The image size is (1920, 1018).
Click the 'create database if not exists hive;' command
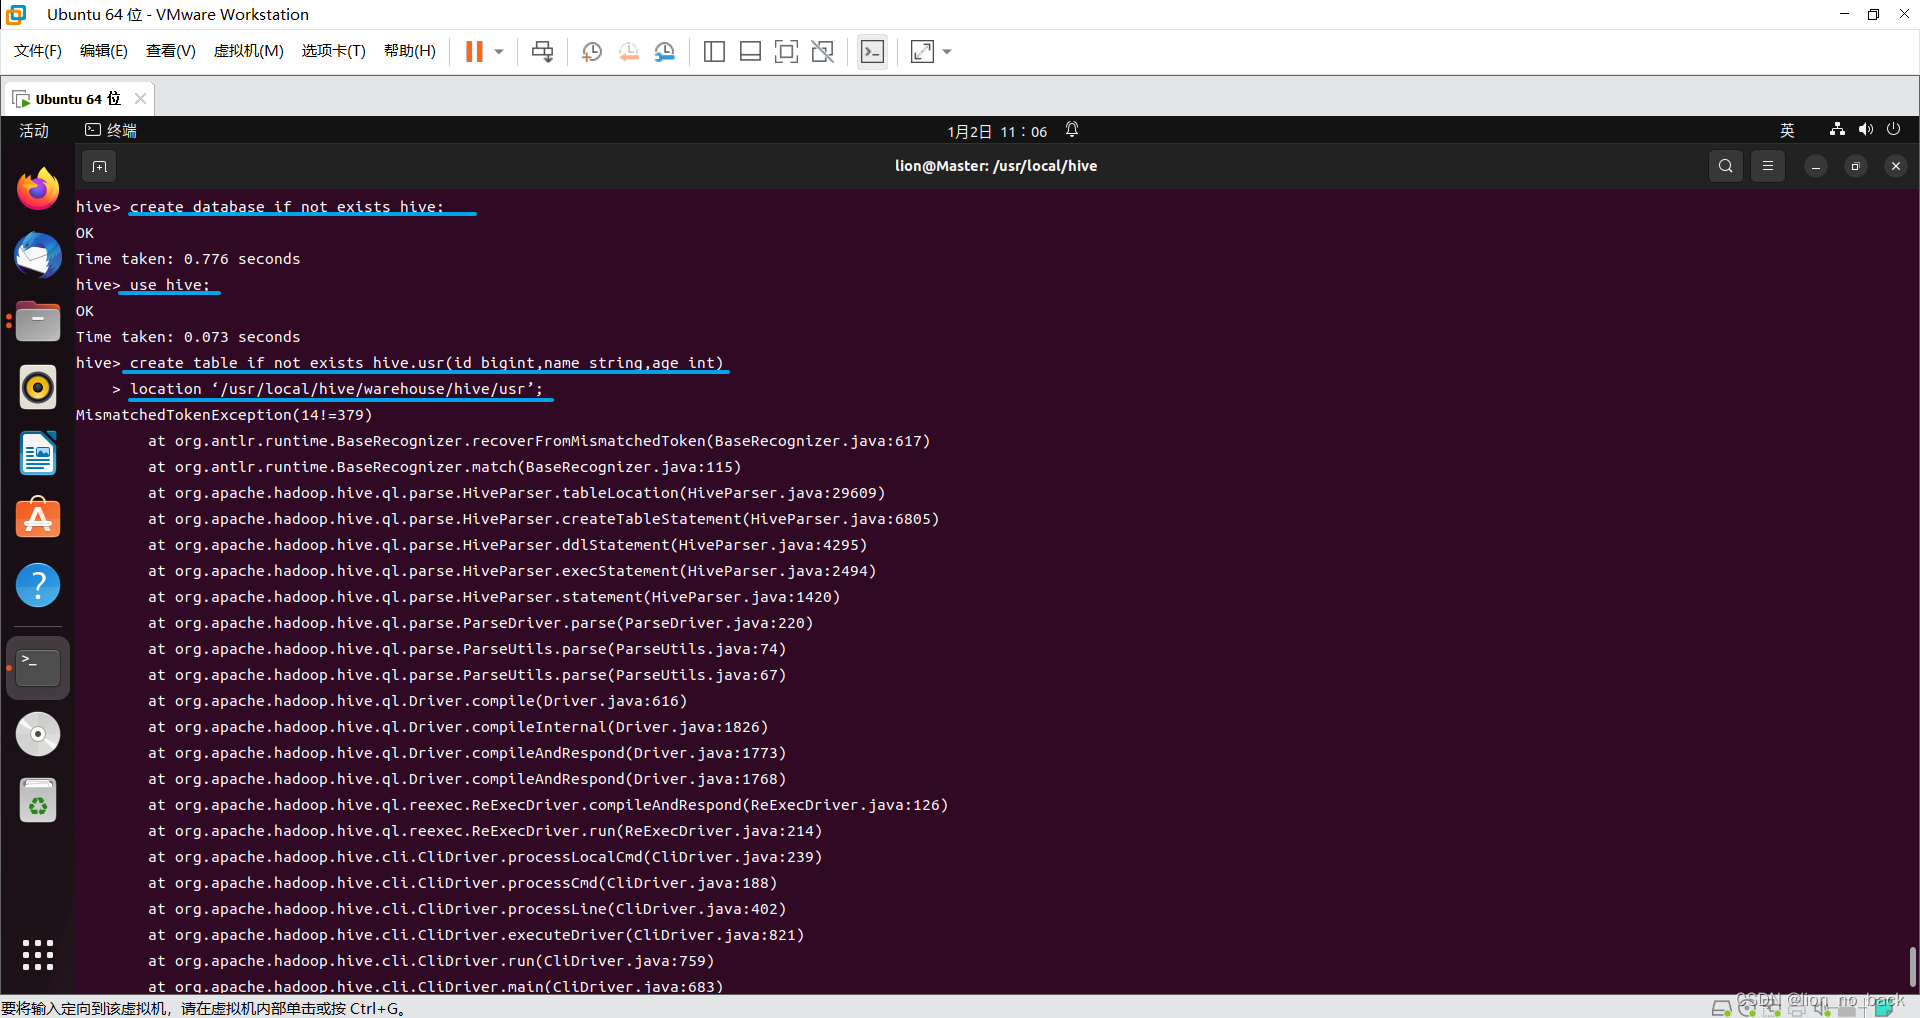pyautogui.click(x=287, y=207)
